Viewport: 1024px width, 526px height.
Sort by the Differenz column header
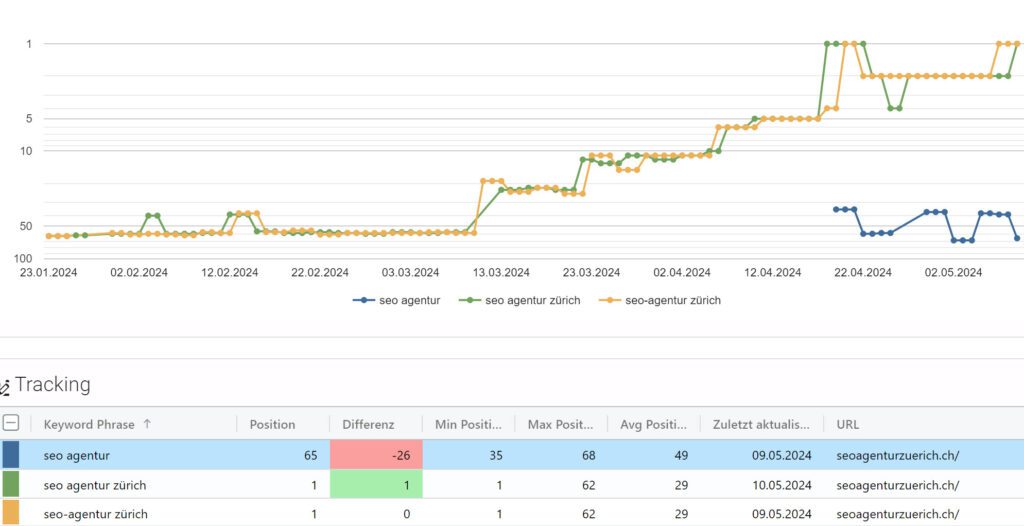click(x=368, y=424)
